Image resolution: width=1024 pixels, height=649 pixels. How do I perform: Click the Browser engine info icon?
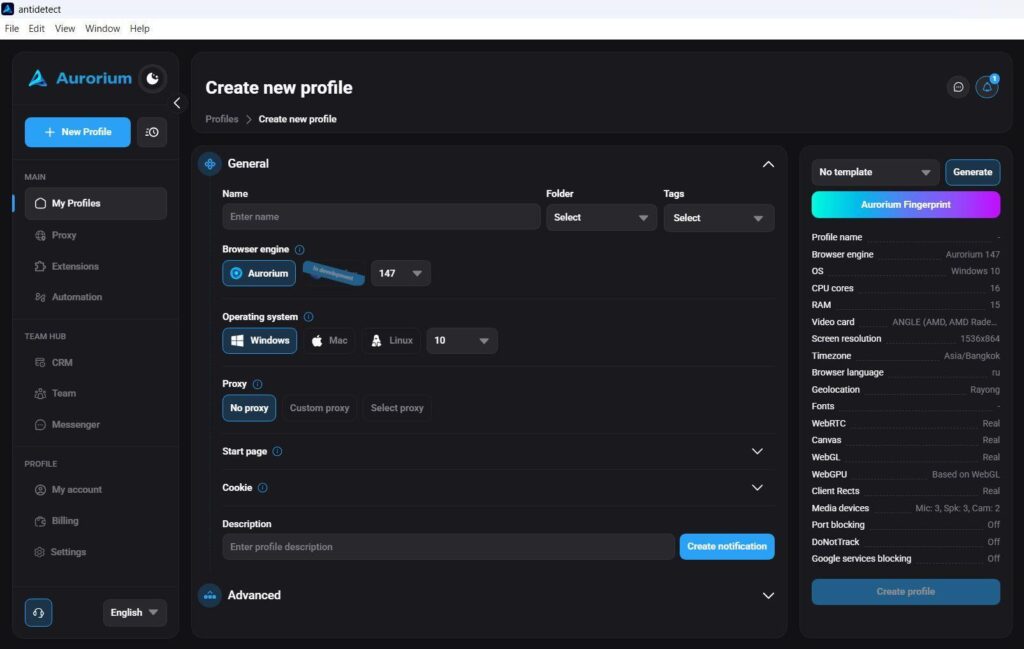coord(300,249)
